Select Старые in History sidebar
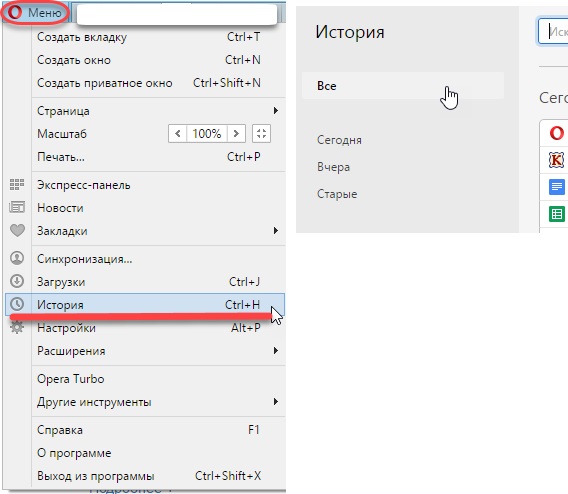Image resolution: width=568 pixels, height=494 pixels. pyautogui.click(x=337, y=194)
